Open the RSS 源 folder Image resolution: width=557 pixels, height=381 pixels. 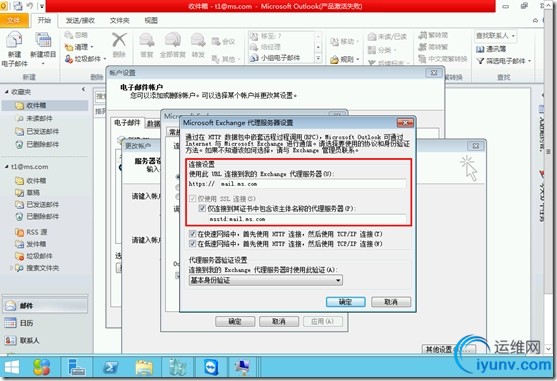point(32,232)
